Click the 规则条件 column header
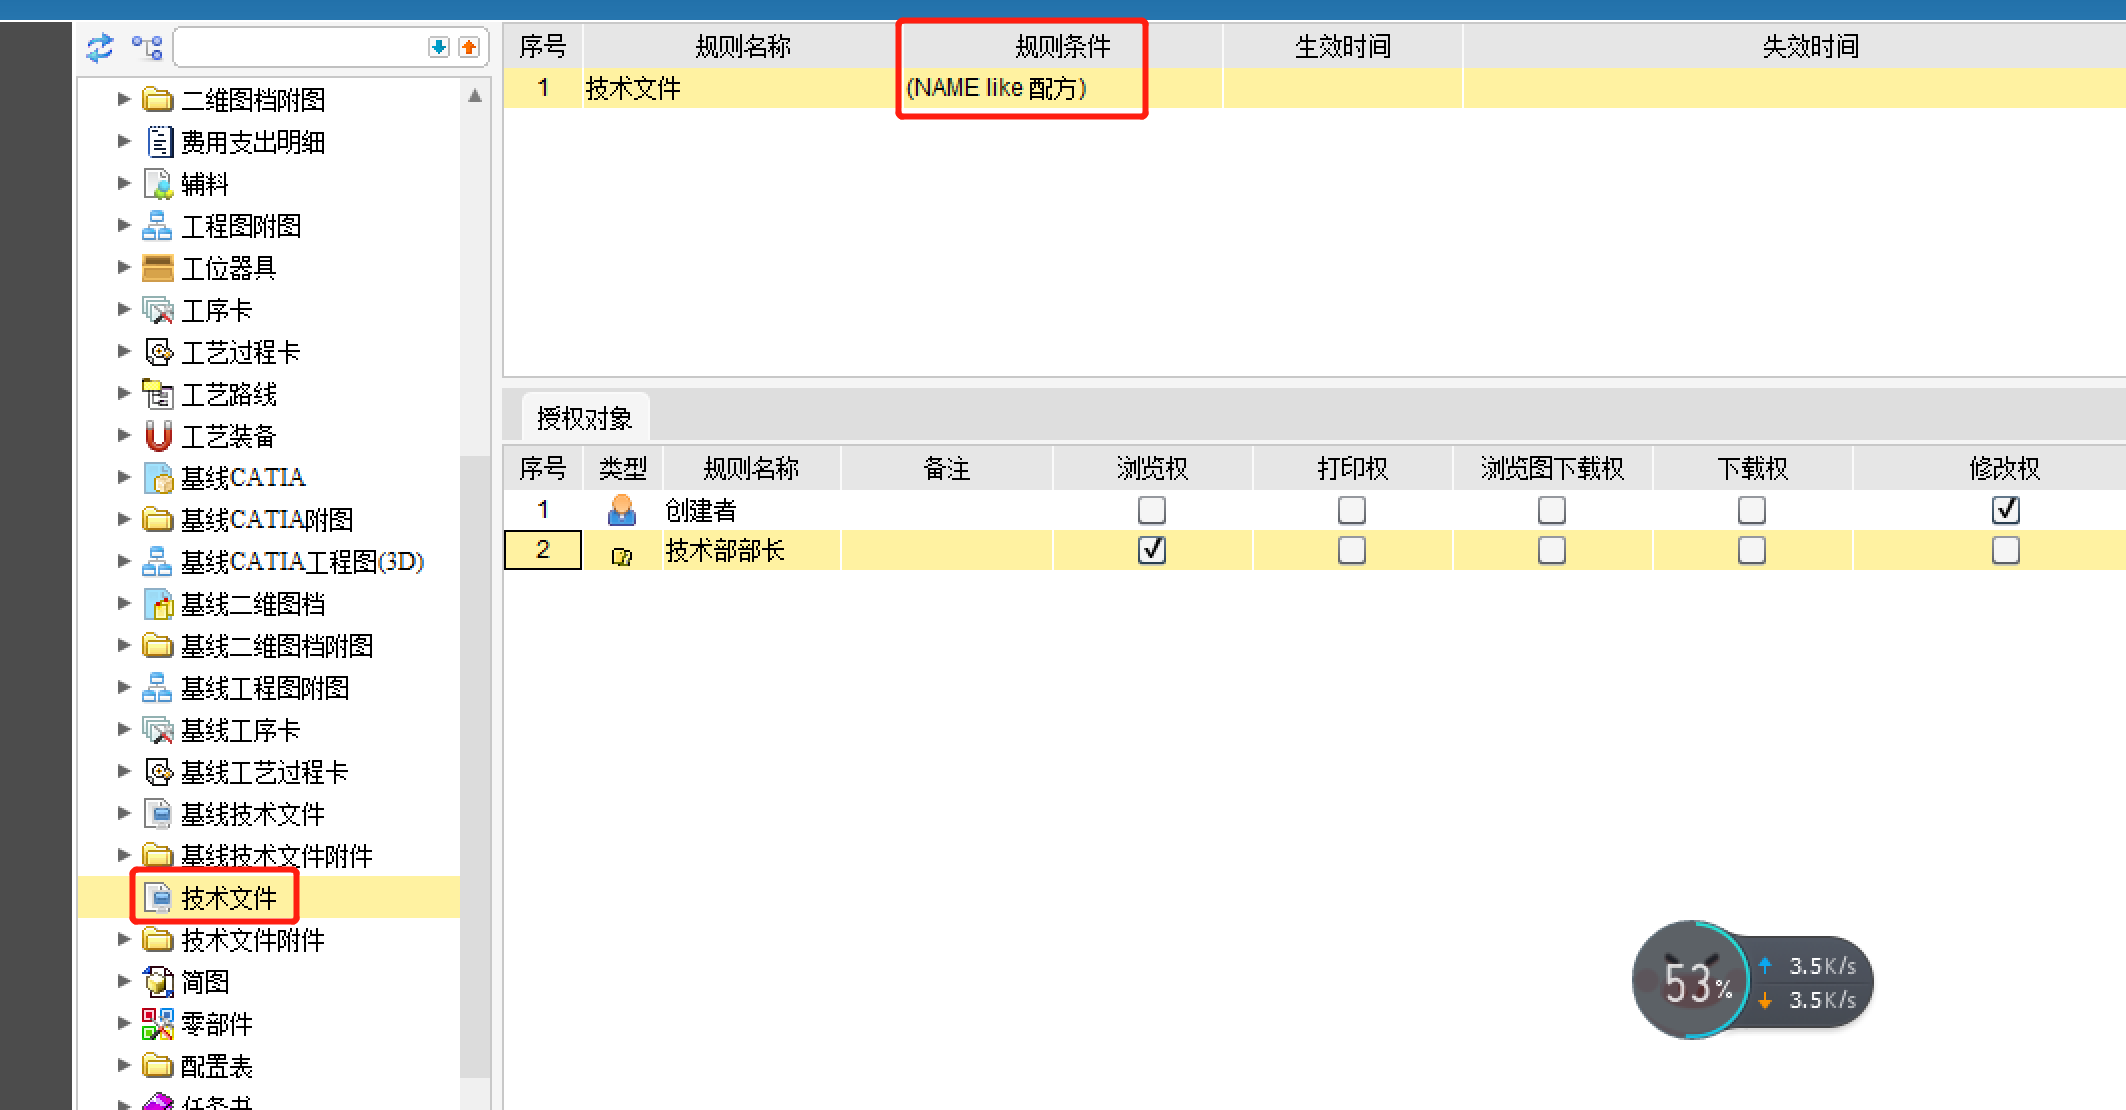Screen dimensions: 2126x1110 pyautogui.click(x=1062, y=46)
